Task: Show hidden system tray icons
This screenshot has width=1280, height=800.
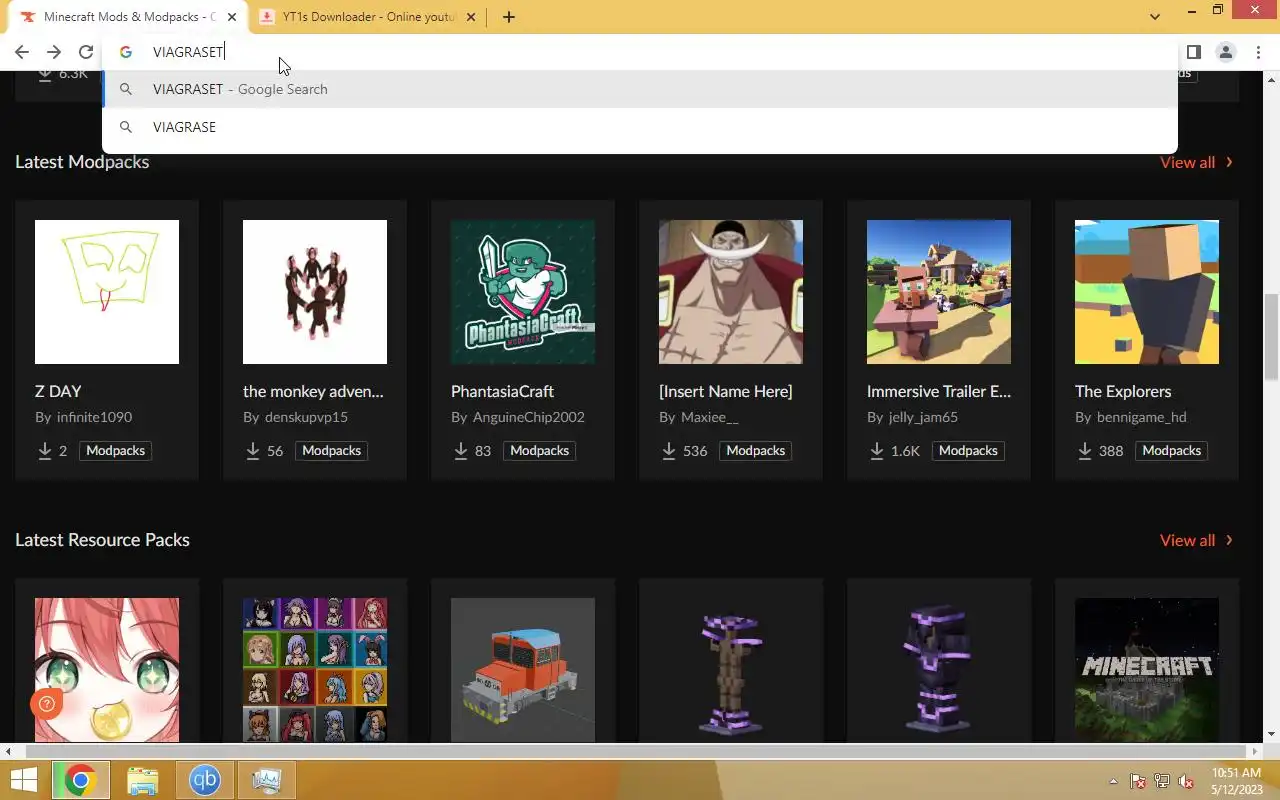Action: (x=1113, y=781)
